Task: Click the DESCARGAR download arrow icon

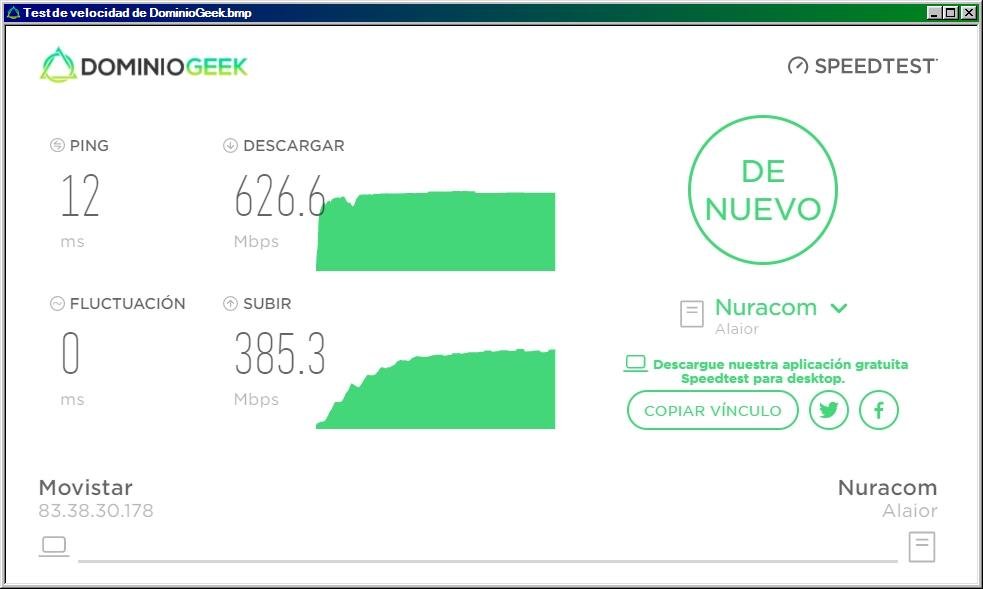Action: [x=228, y=145]
